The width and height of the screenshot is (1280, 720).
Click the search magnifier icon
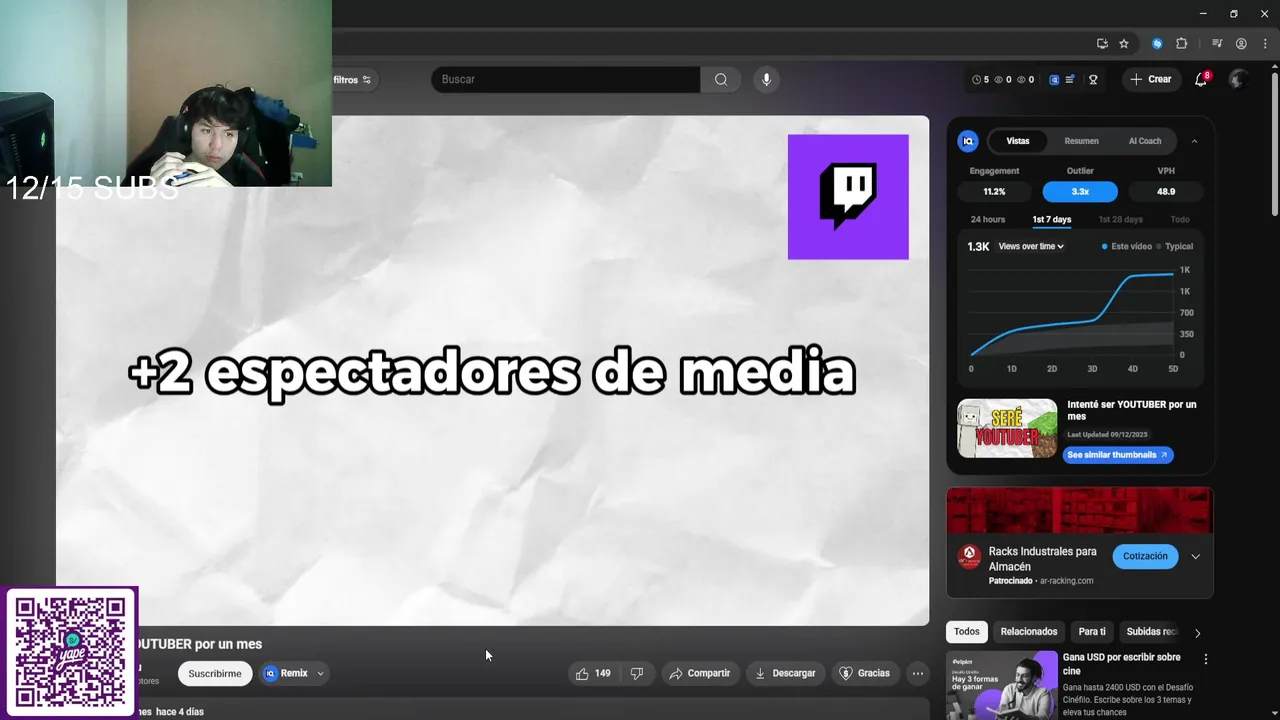[721, 79]
